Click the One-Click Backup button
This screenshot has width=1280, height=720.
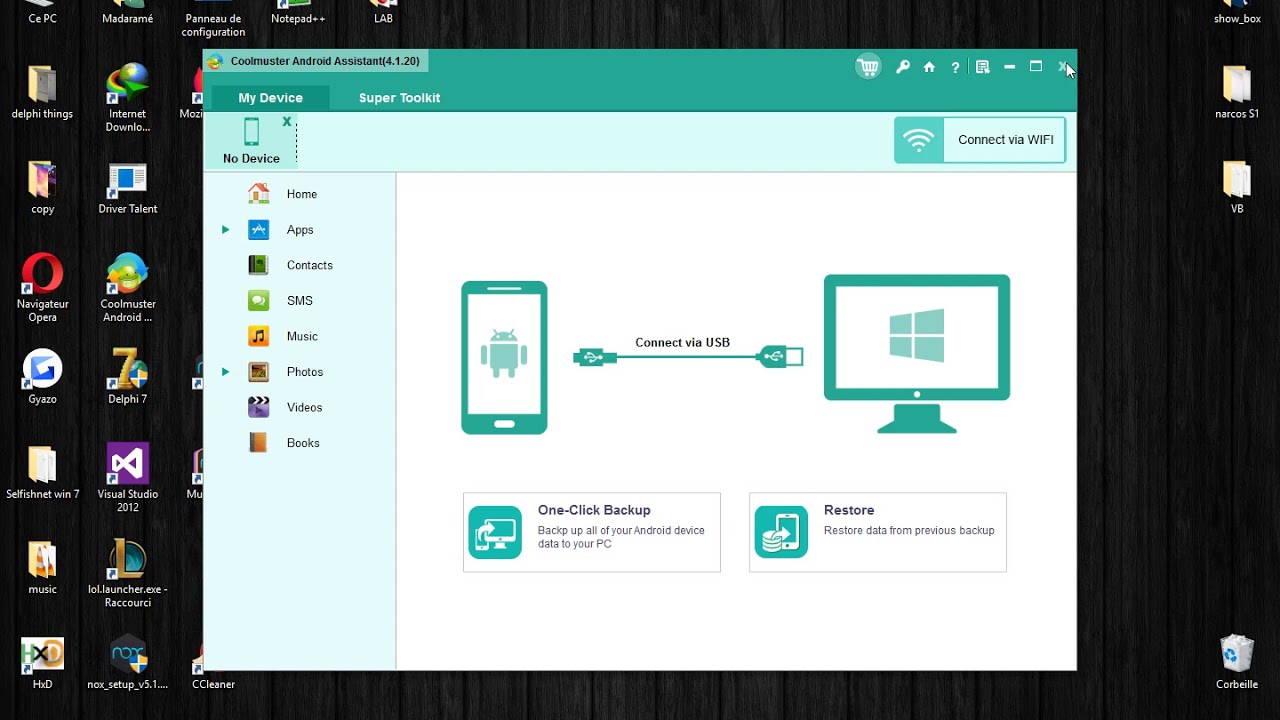click(x=592, y=532)
